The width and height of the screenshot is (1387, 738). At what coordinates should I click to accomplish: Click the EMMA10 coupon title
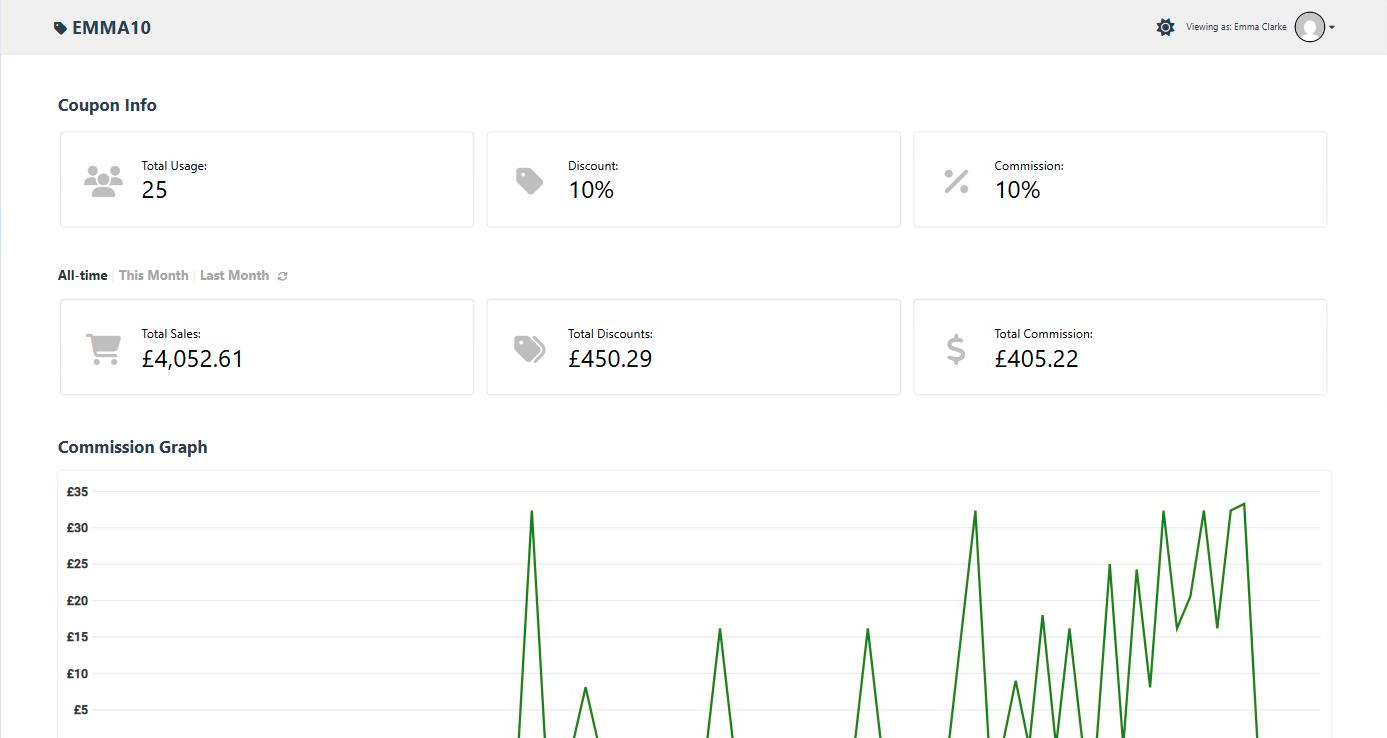point(112,28)
